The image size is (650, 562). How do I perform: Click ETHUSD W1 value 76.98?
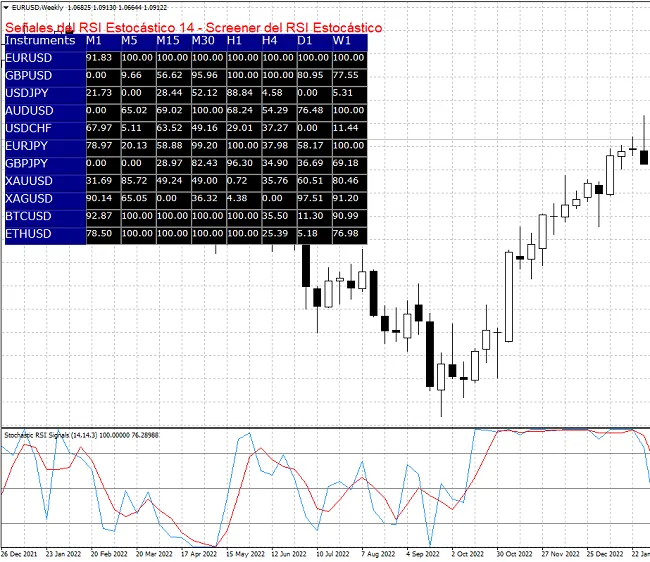click(x=346, y=234)
